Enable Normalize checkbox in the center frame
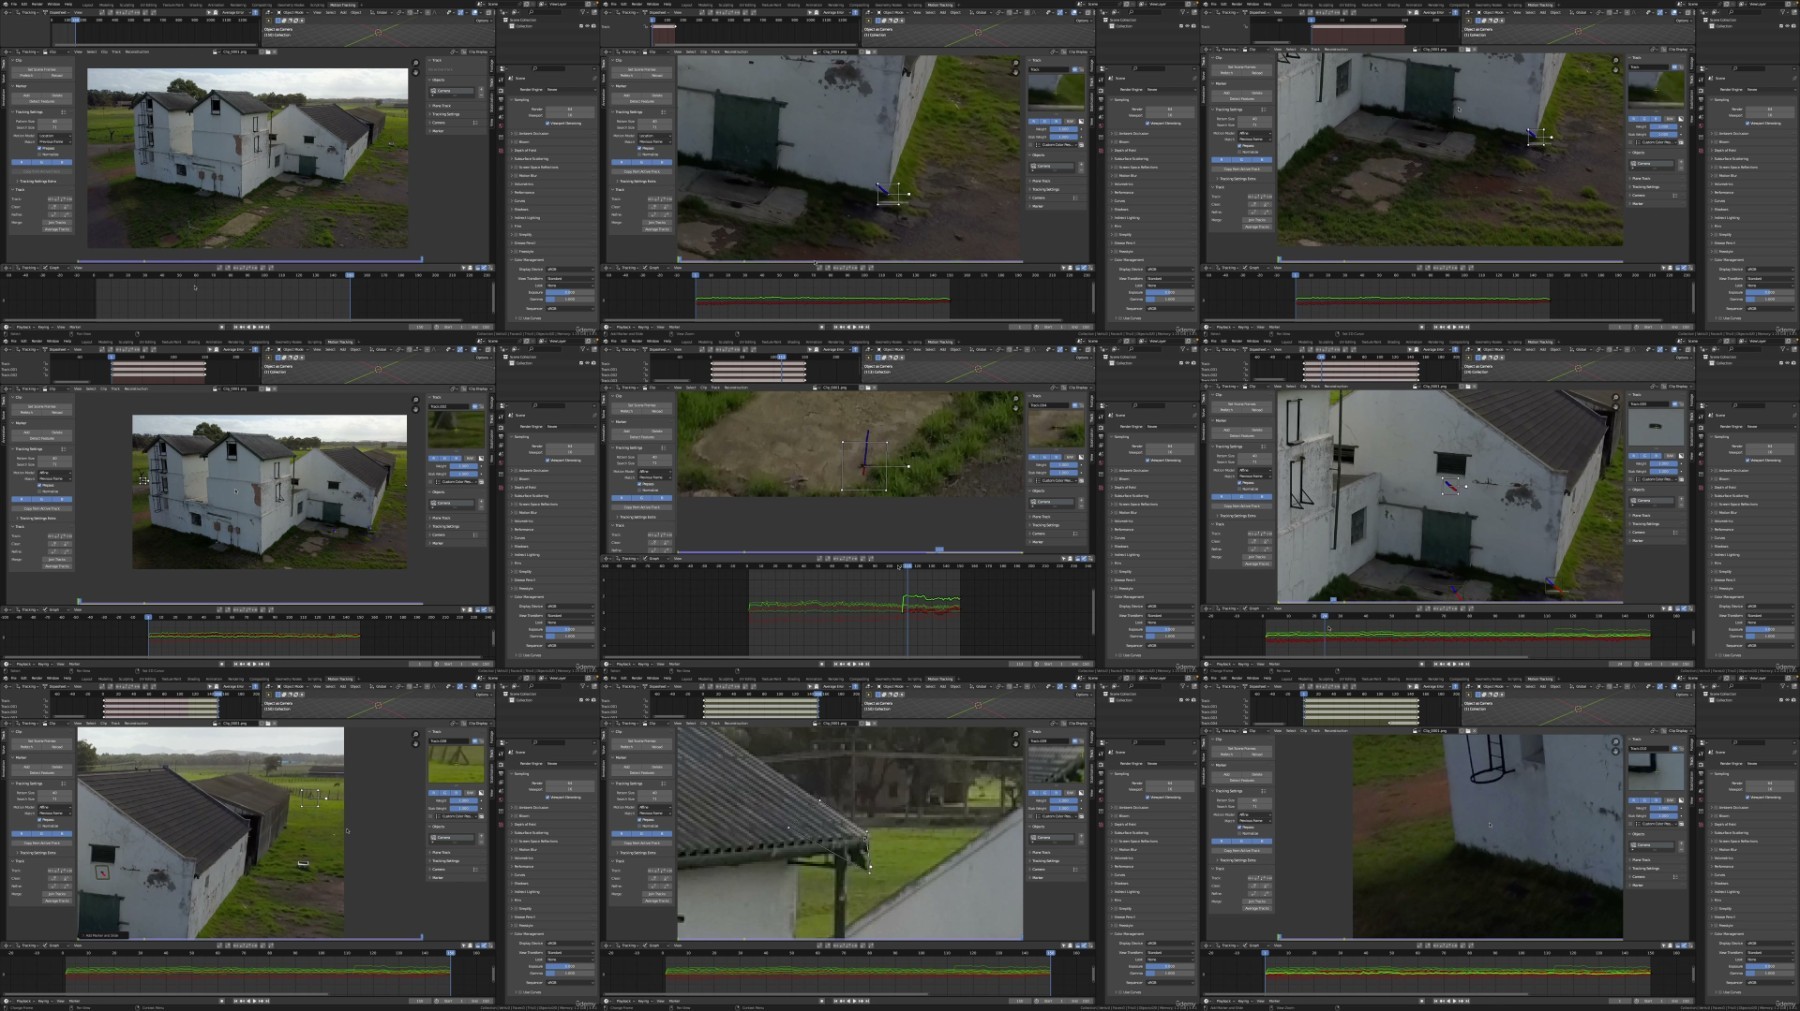 640,490
